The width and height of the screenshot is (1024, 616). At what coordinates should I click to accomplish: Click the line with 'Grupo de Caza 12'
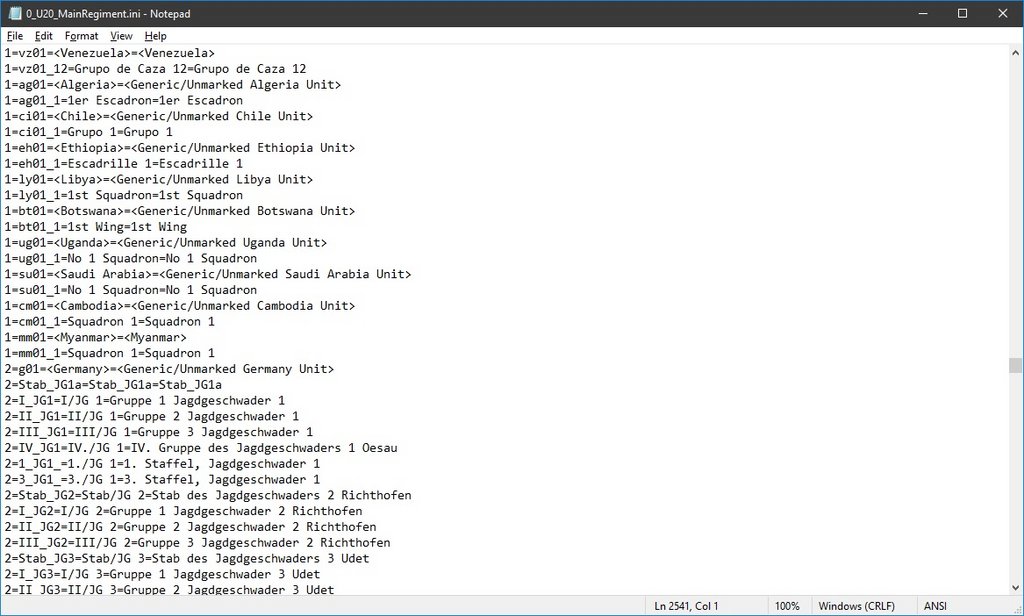[x=155, y=69]
